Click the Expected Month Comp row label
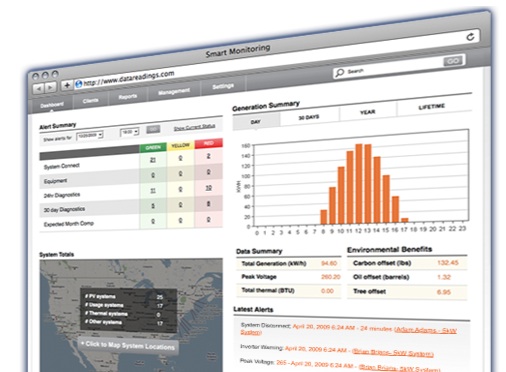506x372 pixels. point(69,224)
